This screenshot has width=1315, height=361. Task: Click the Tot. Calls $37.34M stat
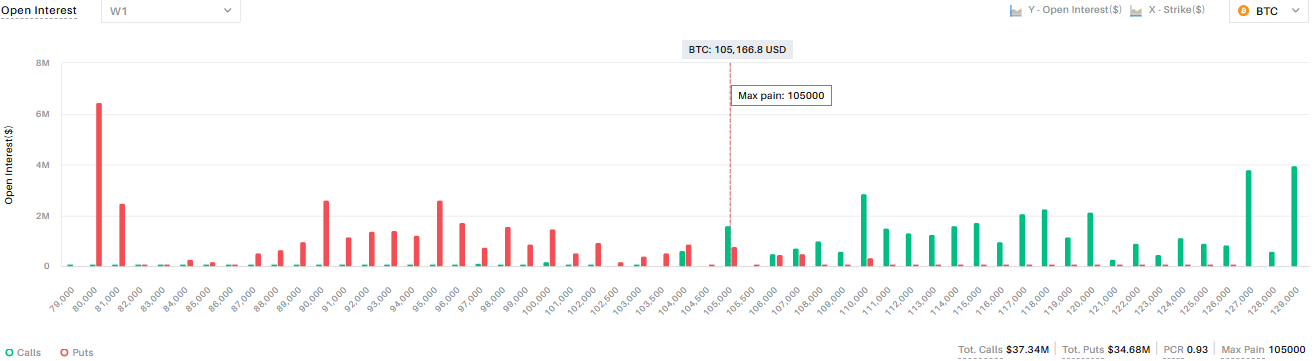(1003, 350)
